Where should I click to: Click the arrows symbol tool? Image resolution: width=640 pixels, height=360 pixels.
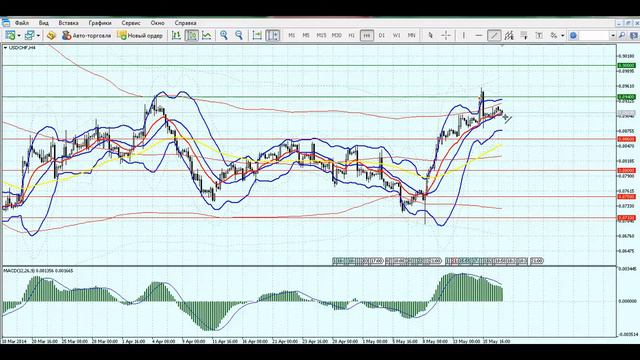click(554, 36)
